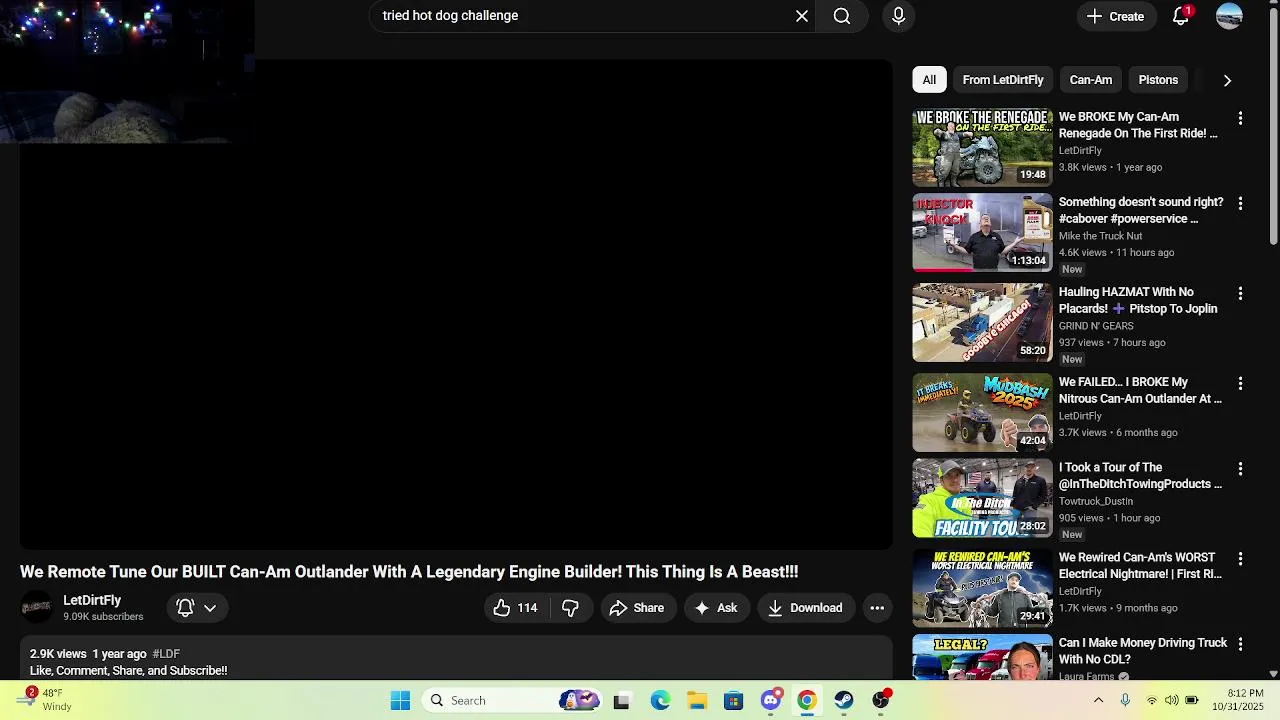Click the Ask button
The width and height of the screenshot is (1280, 720).
[716, 608]
